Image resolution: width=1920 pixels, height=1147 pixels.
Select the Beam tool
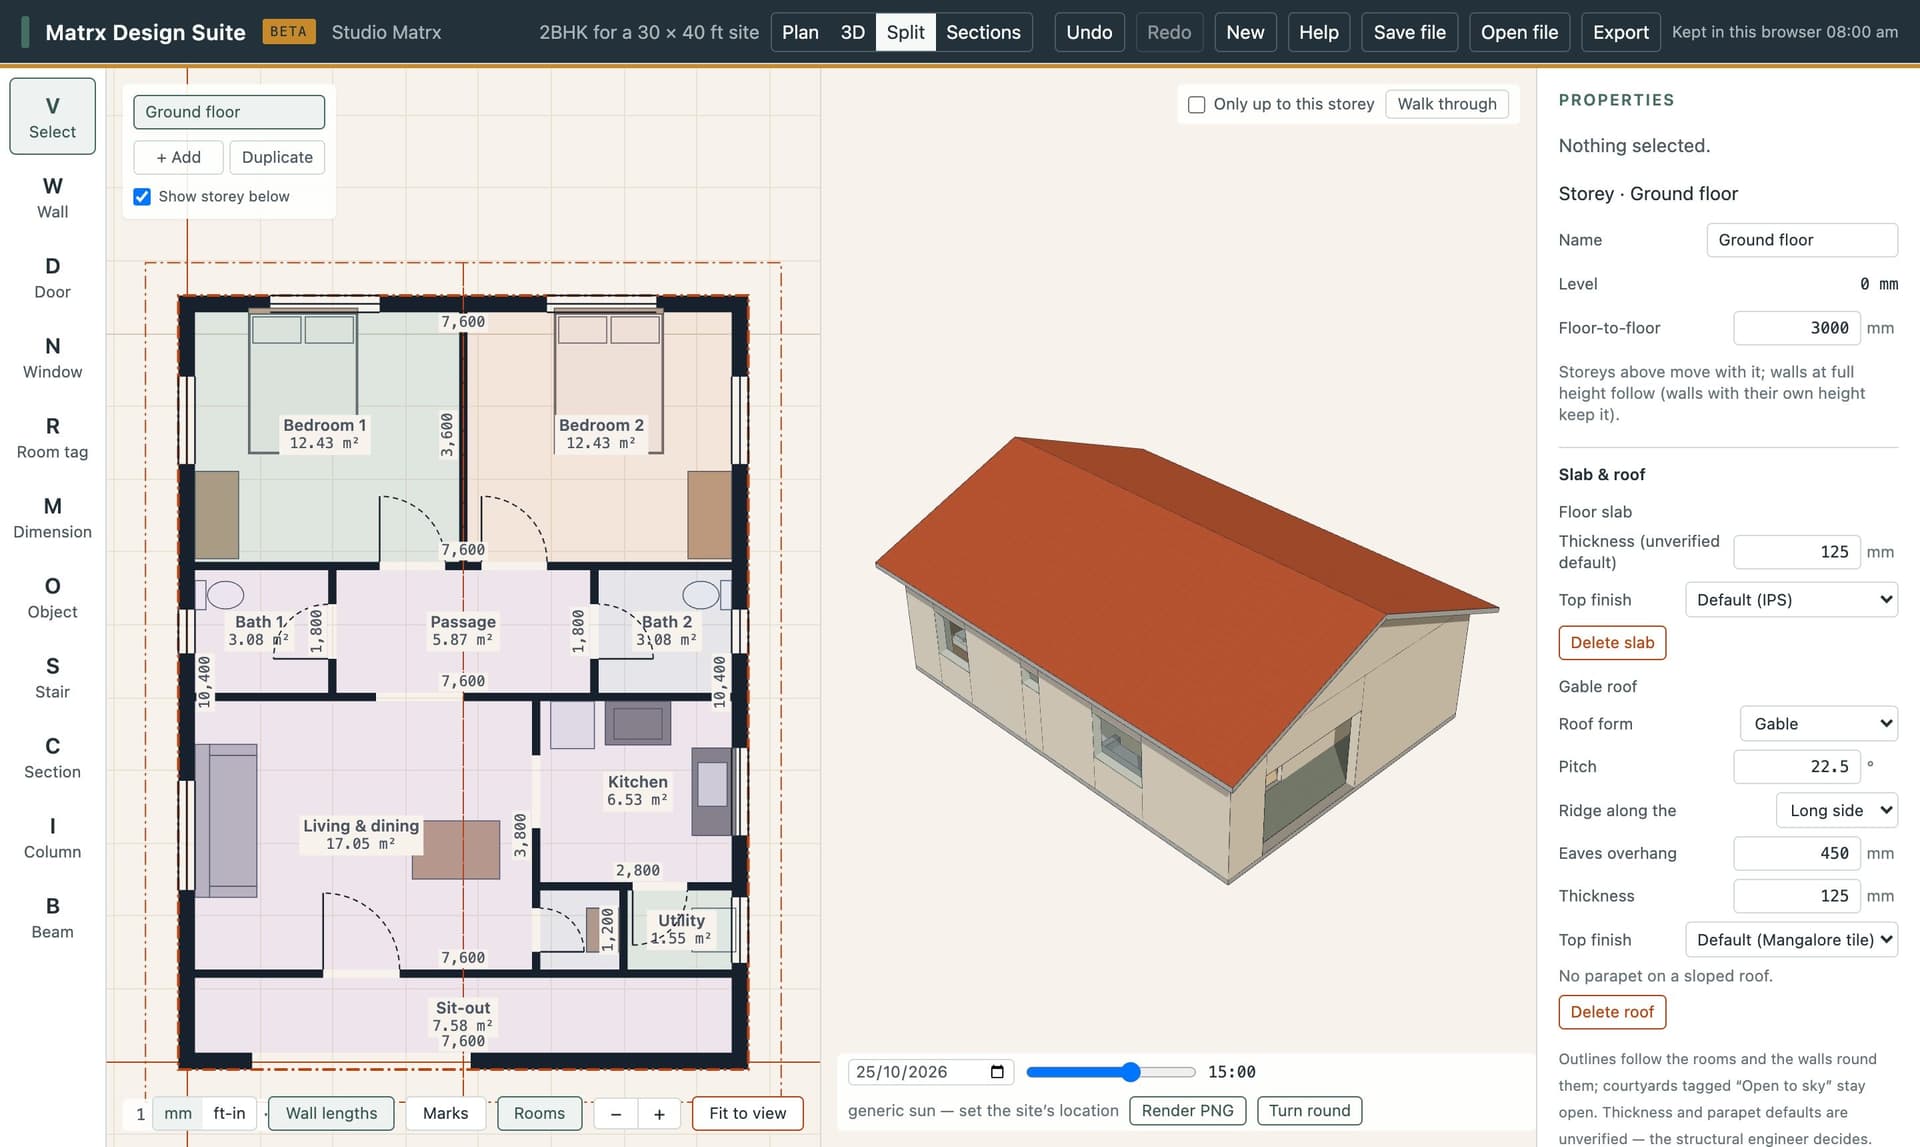pos(52,917)
